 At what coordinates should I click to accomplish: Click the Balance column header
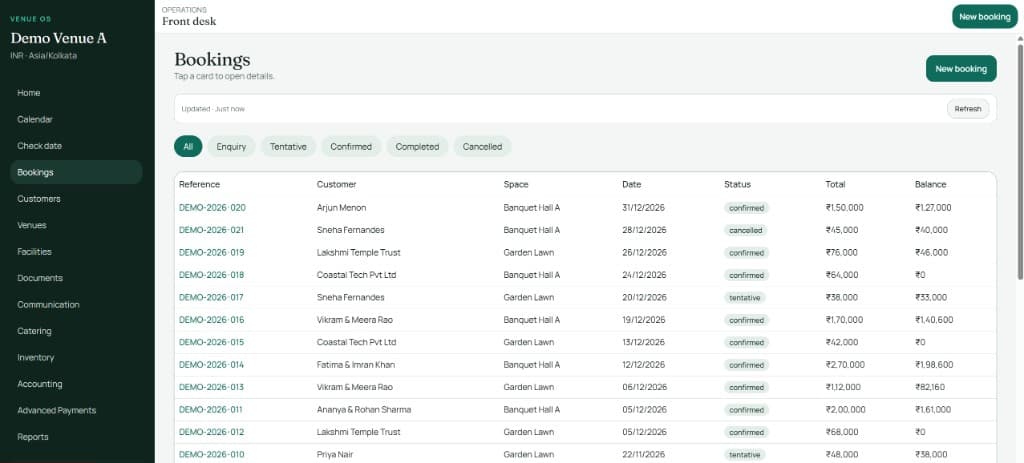930,184
